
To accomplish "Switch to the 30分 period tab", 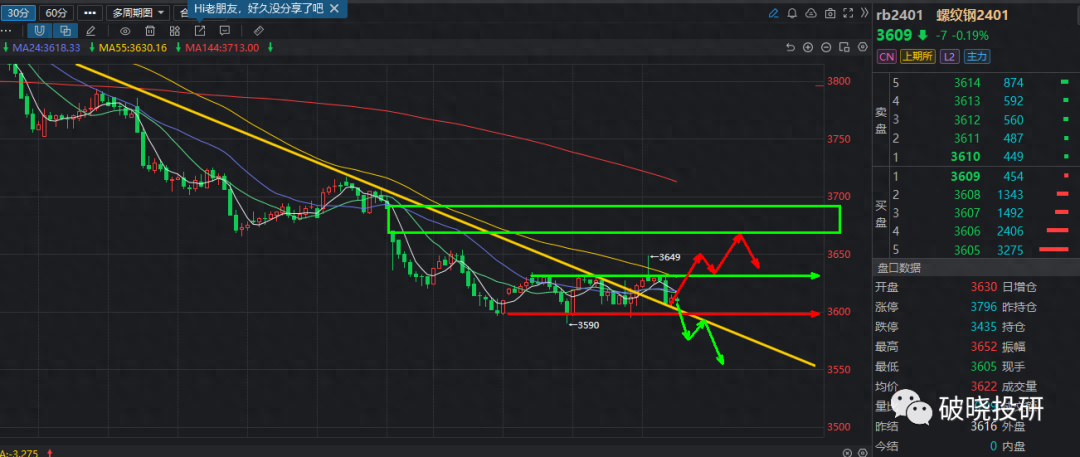I will pyautogui.click(x=17, y=13).
